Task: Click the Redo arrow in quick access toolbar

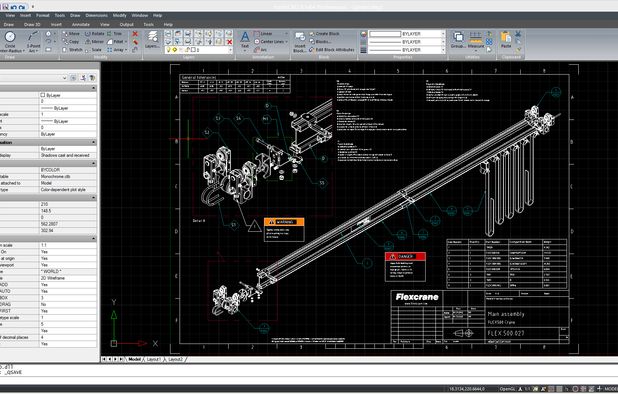Action: [21, 7]
